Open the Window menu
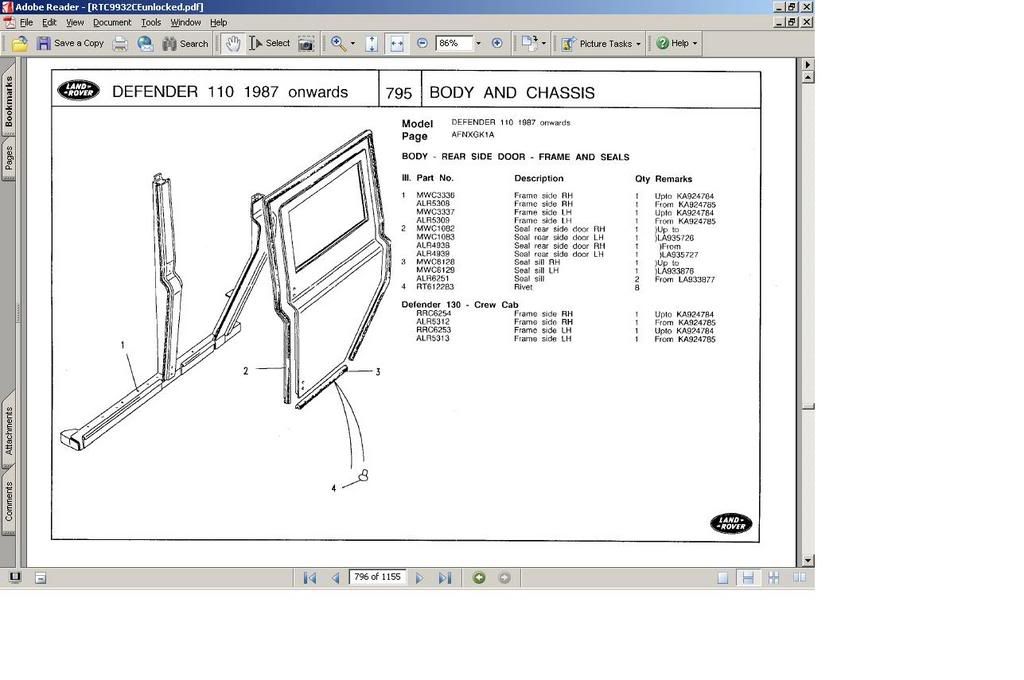 pyautogui.click(x=185, y=22)
